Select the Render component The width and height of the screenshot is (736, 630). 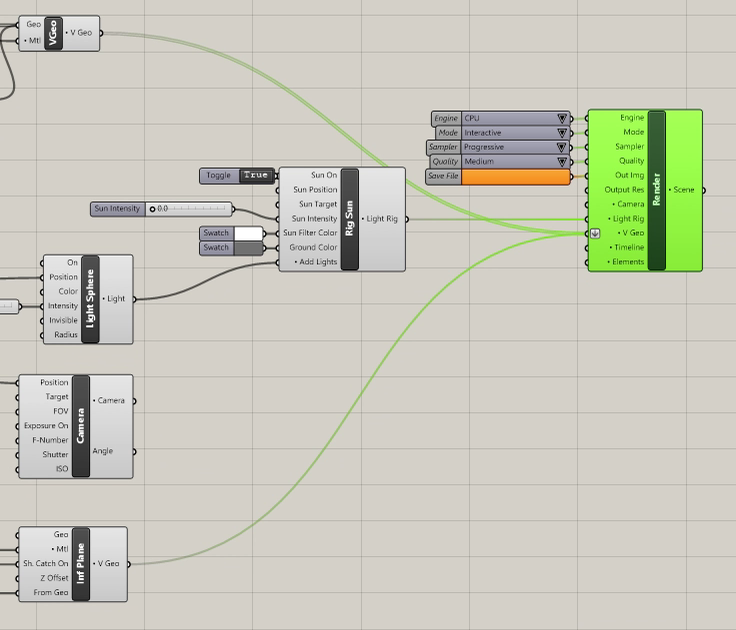657,190
